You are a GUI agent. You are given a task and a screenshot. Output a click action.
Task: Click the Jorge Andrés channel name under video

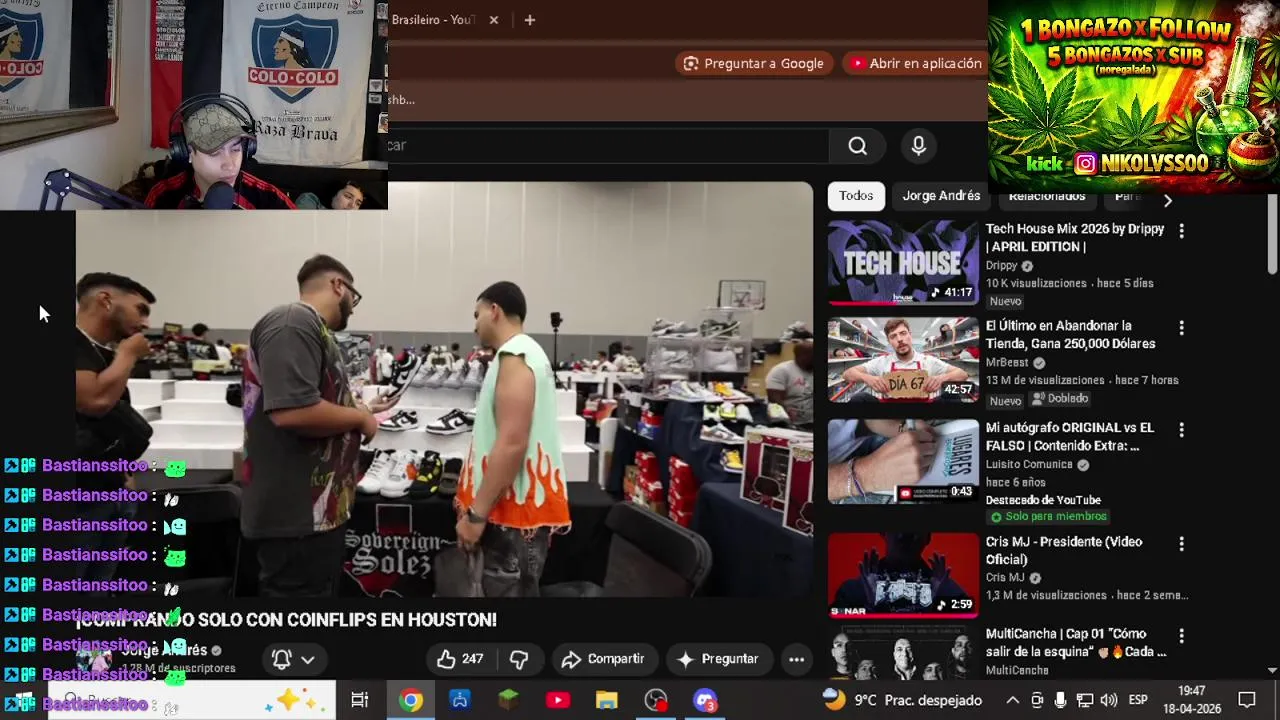tap(165, 651)
